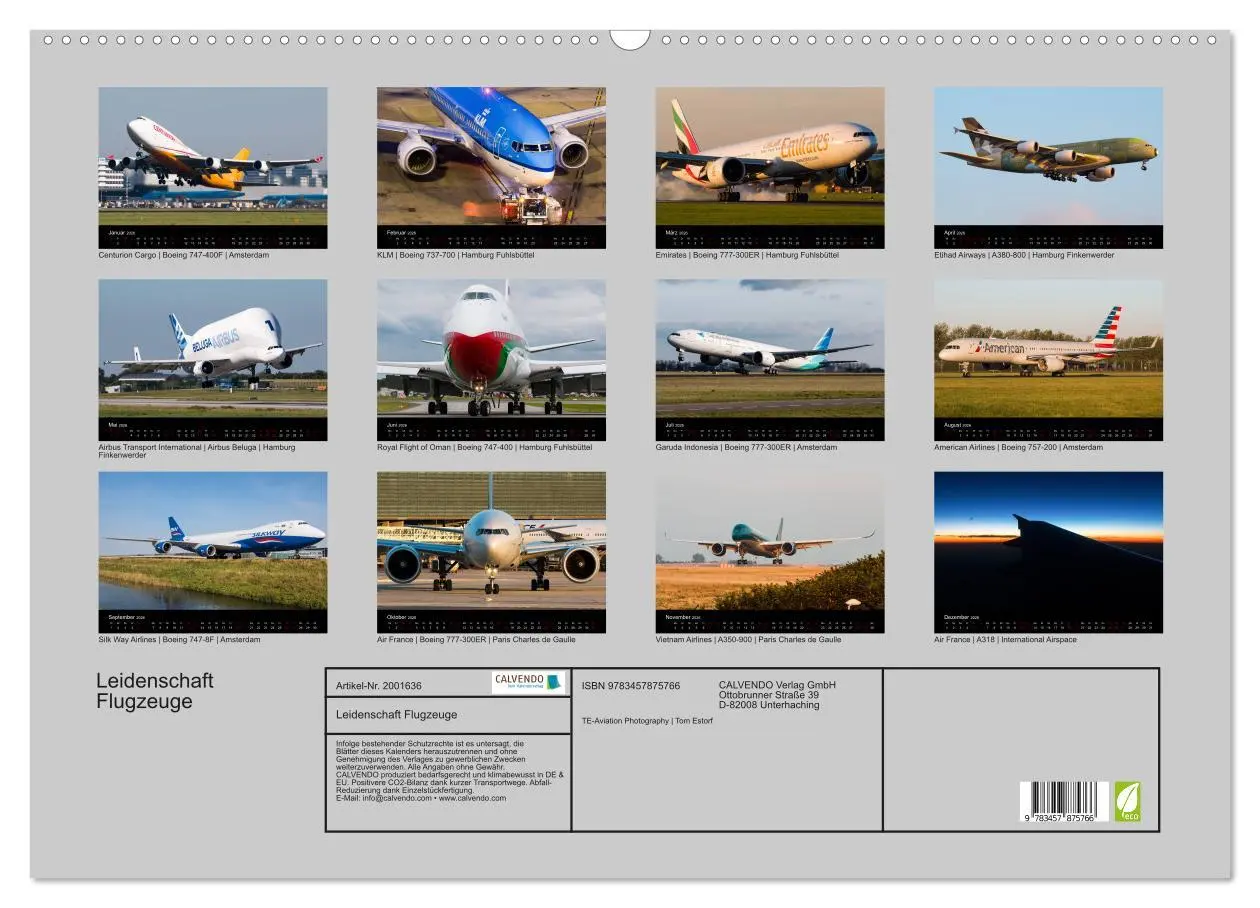The image size is (1260, 908).
Task: Click the www.calvendo.com web address
Action: pos(472,798)
